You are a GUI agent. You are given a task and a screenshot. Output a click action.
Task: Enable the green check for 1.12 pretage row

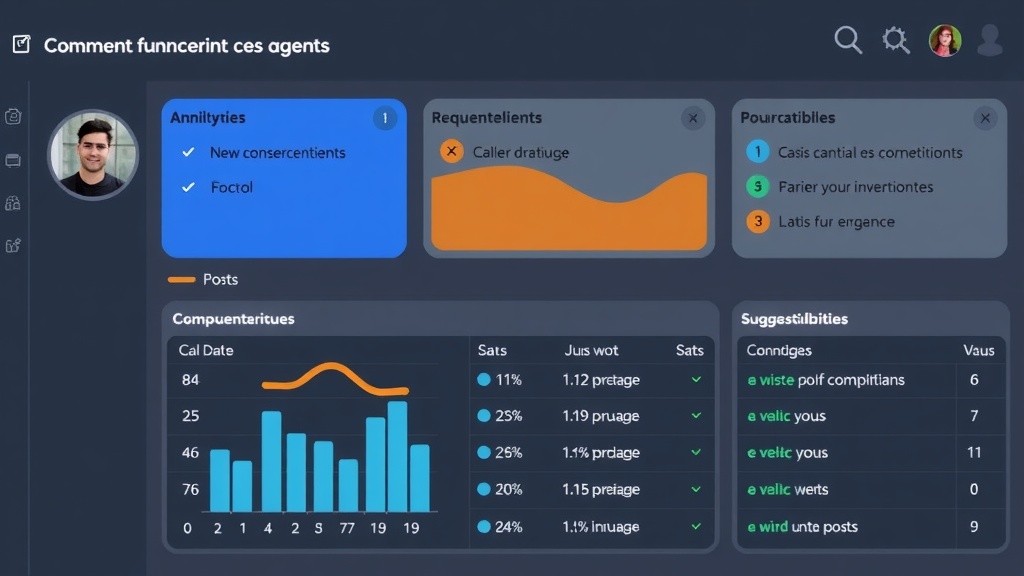[697, 380]
